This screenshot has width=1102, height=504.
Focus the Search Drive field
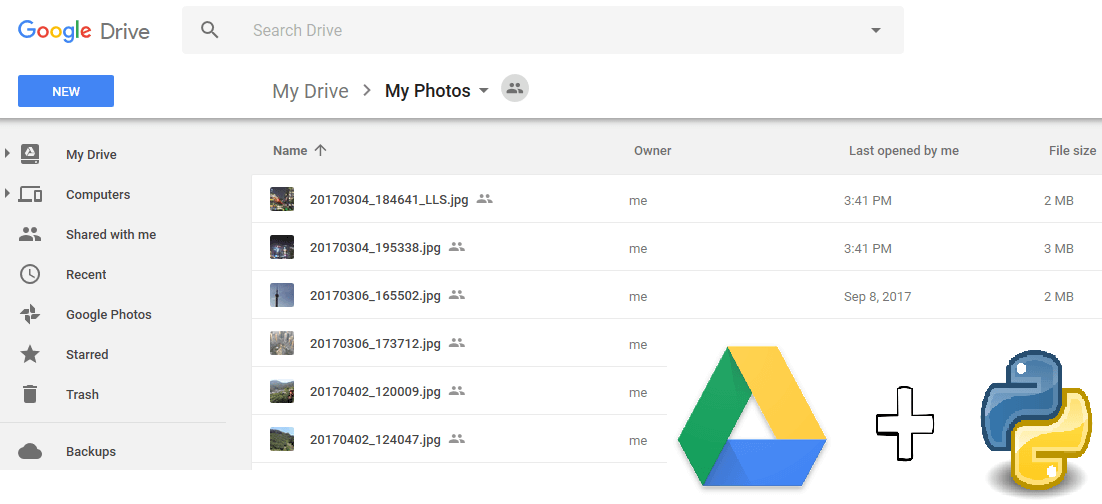point(543,30)
